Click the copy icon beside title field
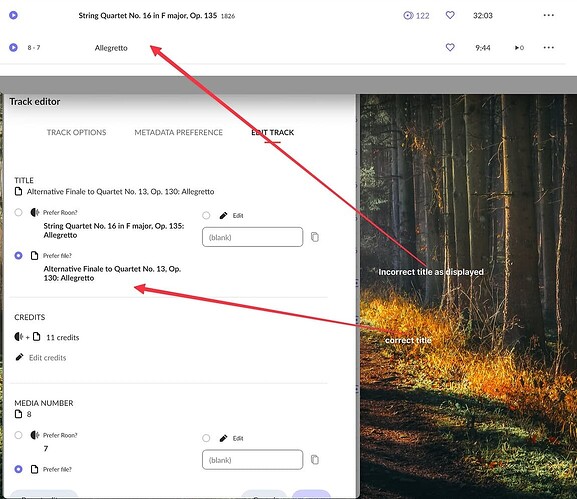 coord(315,237)
